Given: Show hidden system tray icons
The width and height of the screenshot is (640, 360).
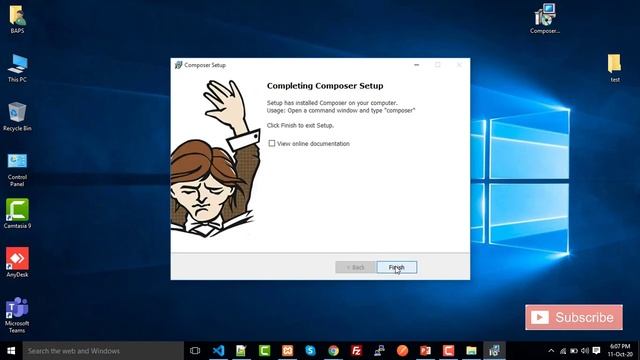Looking at the screenshot, I should (551, 351).
